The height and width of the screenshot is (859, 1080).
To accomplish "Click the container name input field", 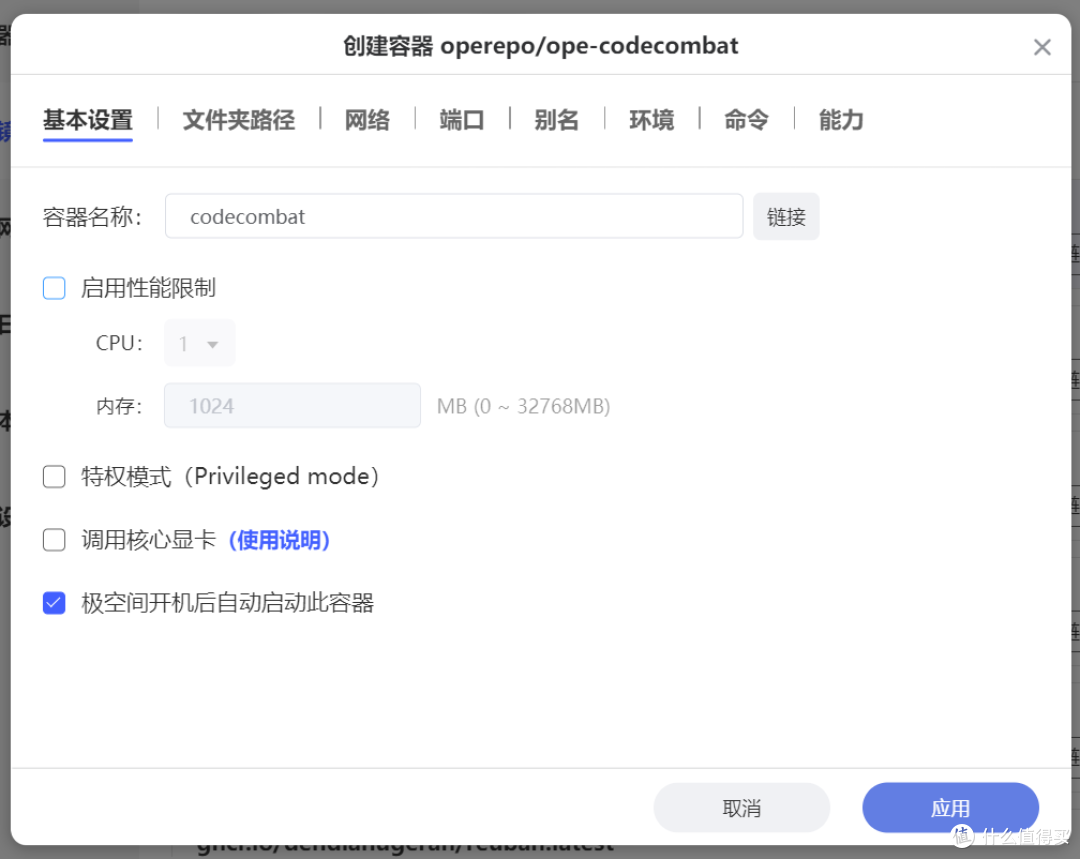I will click(x=454, y=216).
